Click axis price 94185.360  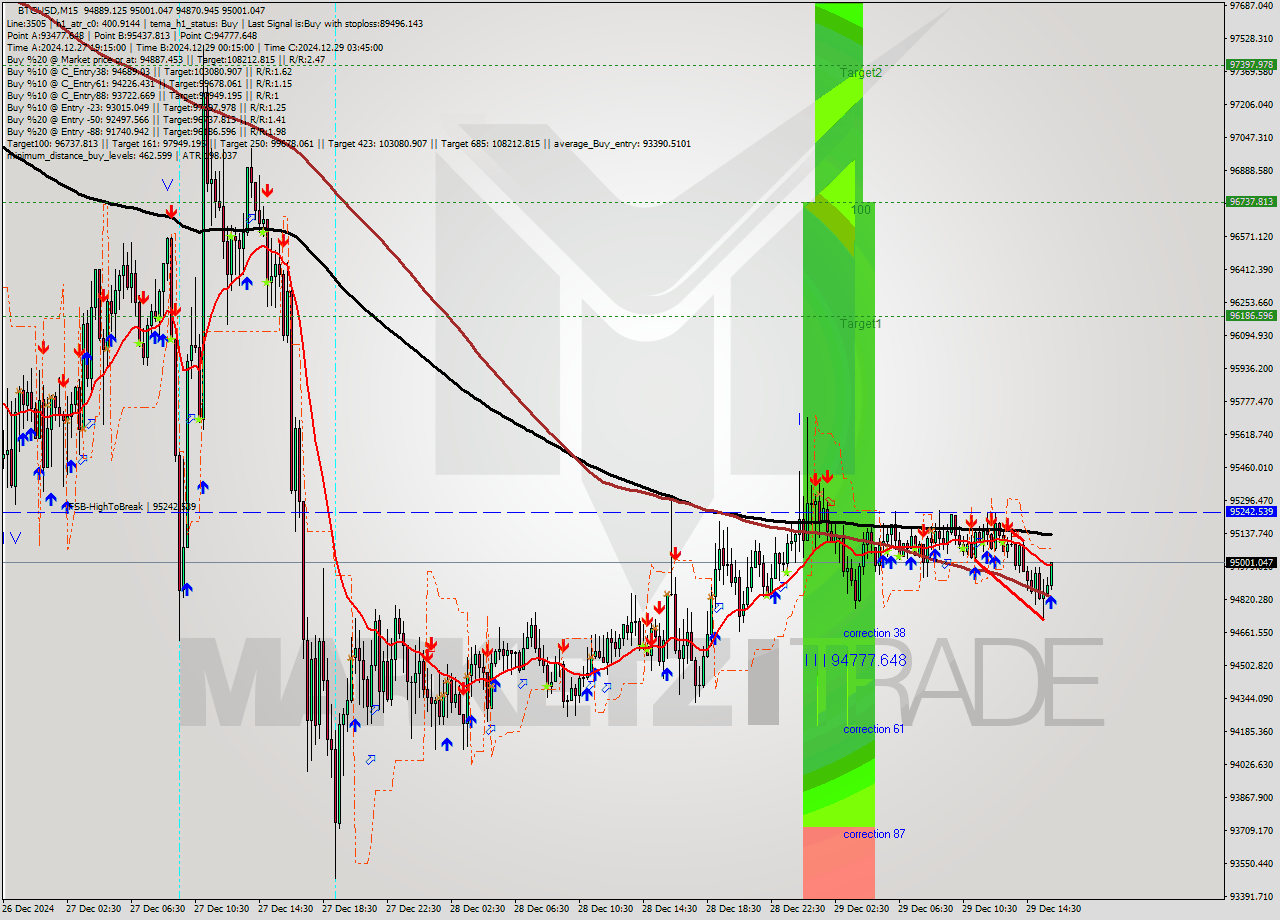coord(1251,731)
